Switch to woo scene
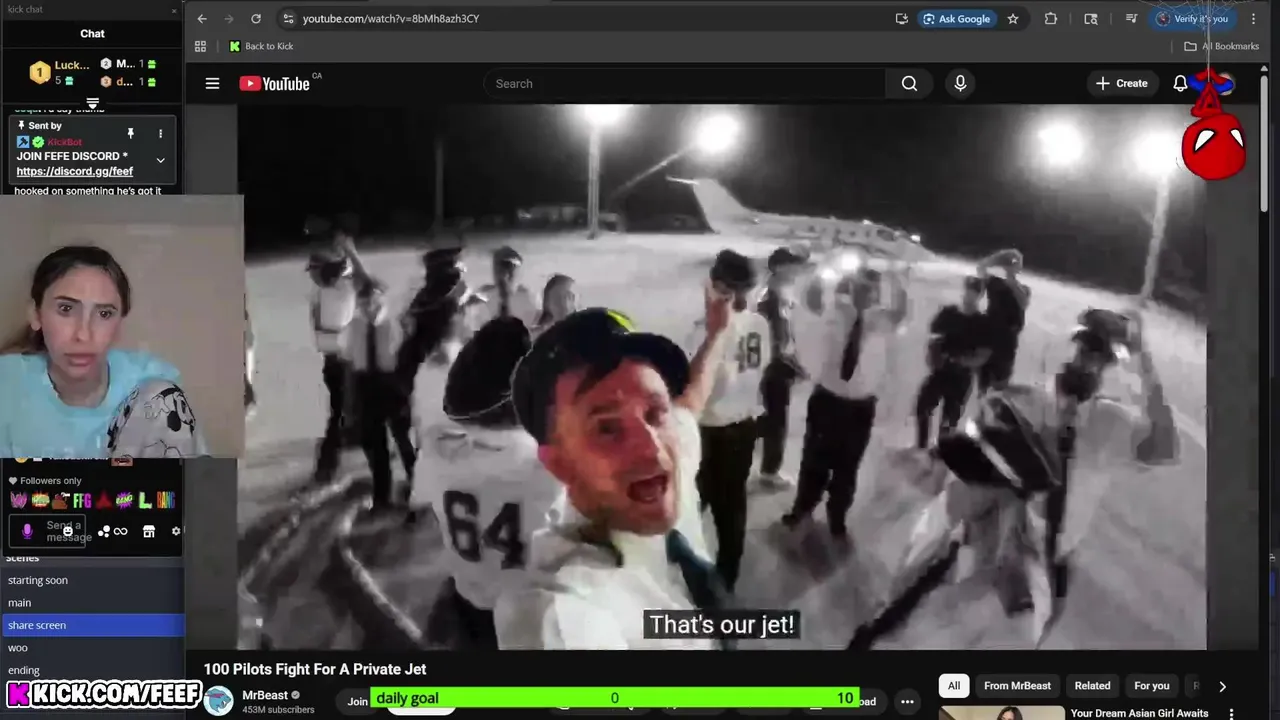This screenshot has width=1280, height=720. click(x=92, y=647)
